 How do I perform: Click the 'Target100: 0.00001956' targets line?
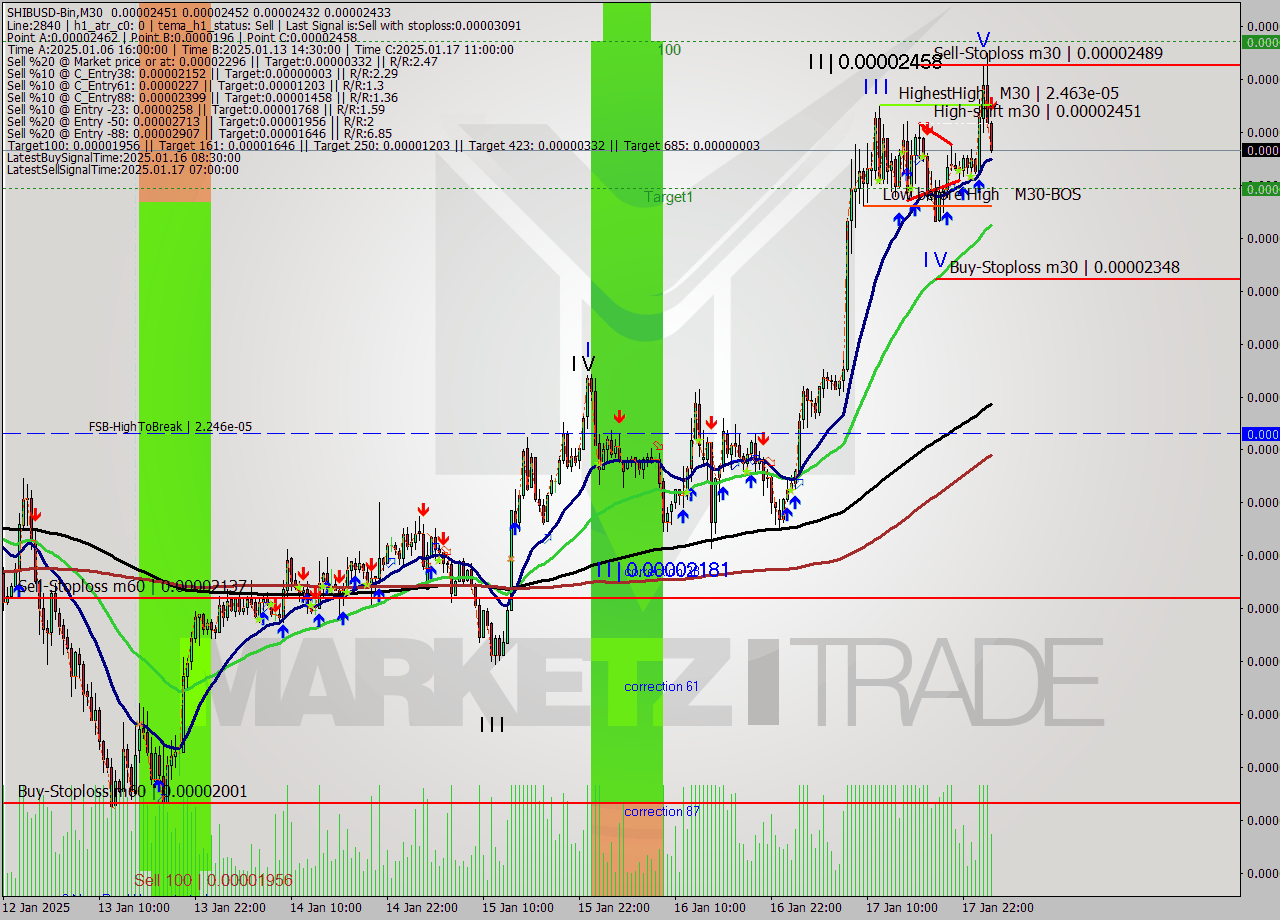point(383,145)
